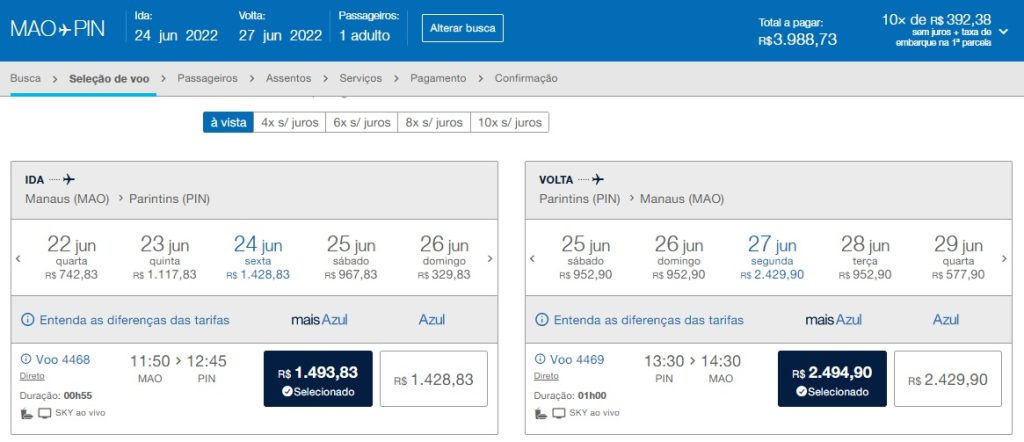Viewport: 1024px width, 442px height.
Task: Click the seat icon under flight 4468
Action: pos(26,412)
